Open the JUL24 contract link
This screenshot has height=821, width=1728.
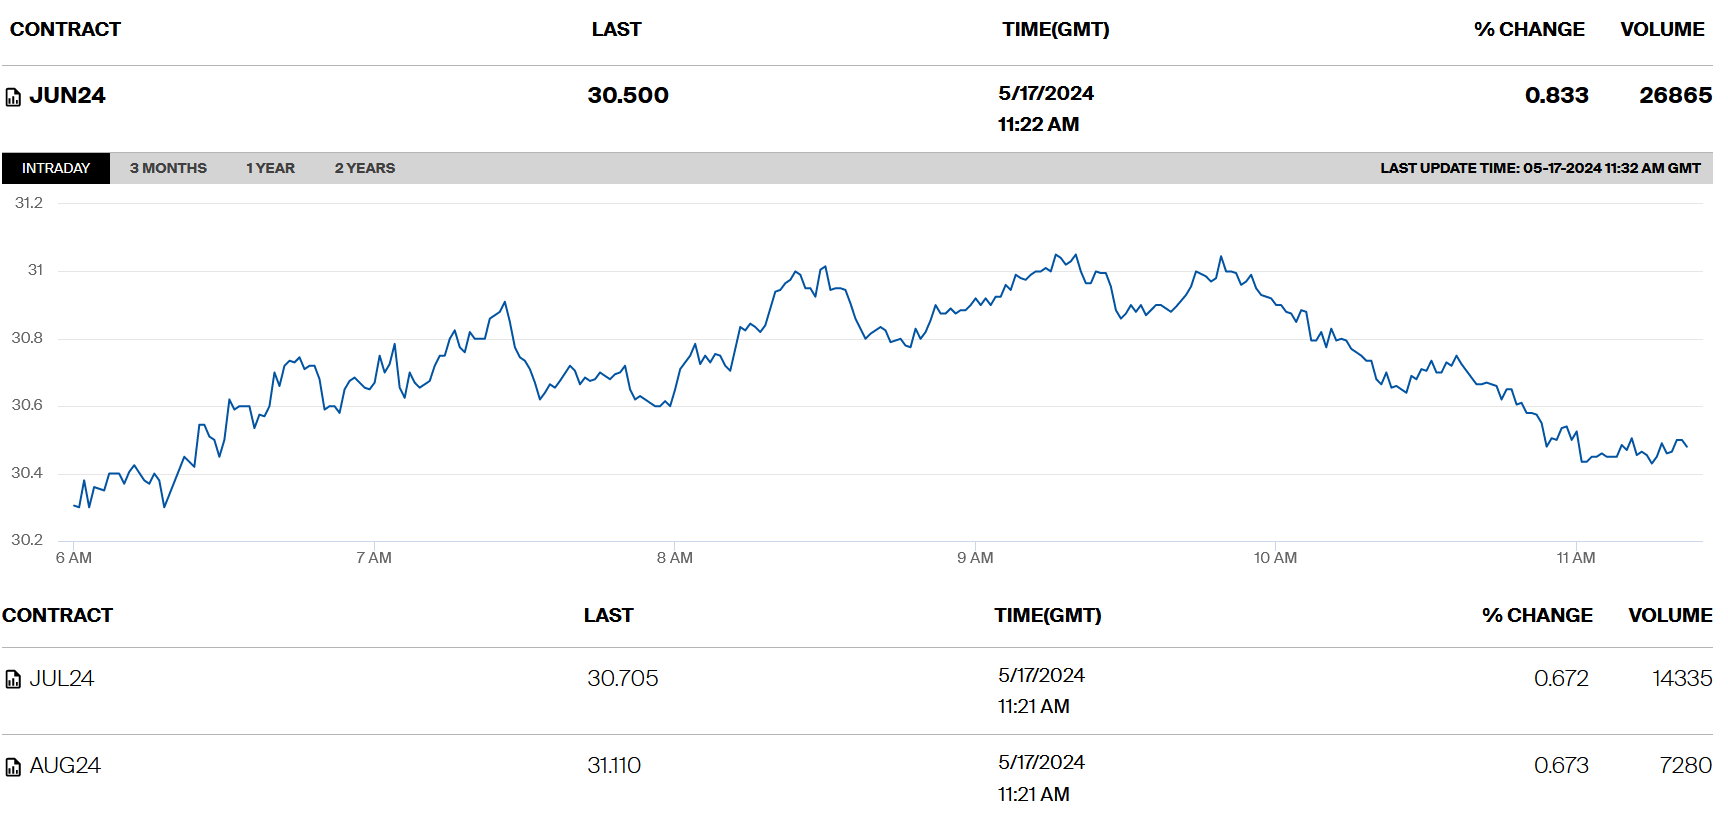pos(61,679)
